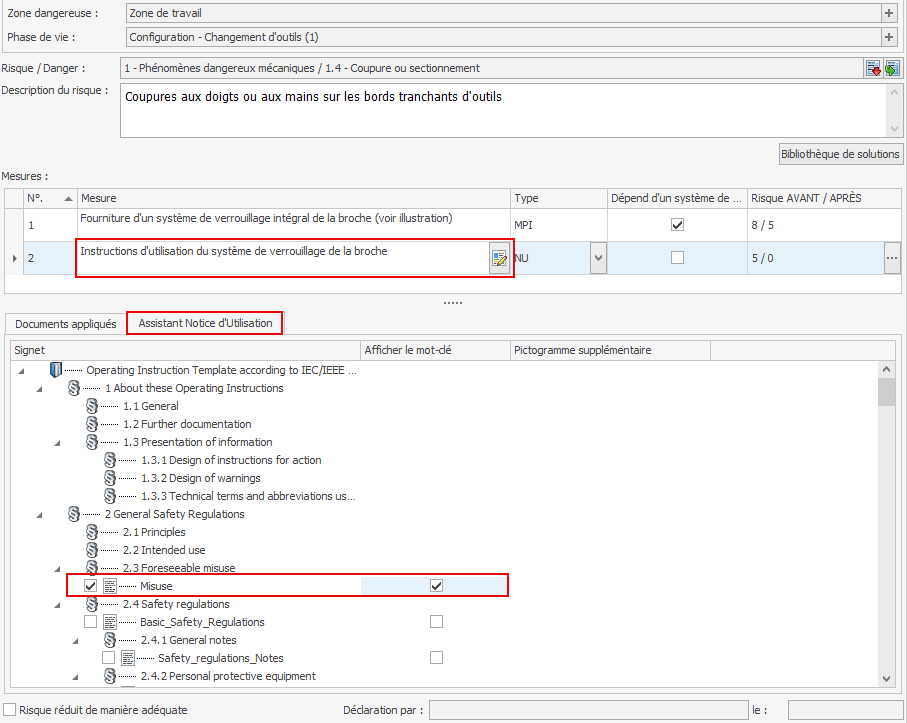Click the tree's vertical scrollbar down arrow

pyautogui.click(x=886, y=679)
